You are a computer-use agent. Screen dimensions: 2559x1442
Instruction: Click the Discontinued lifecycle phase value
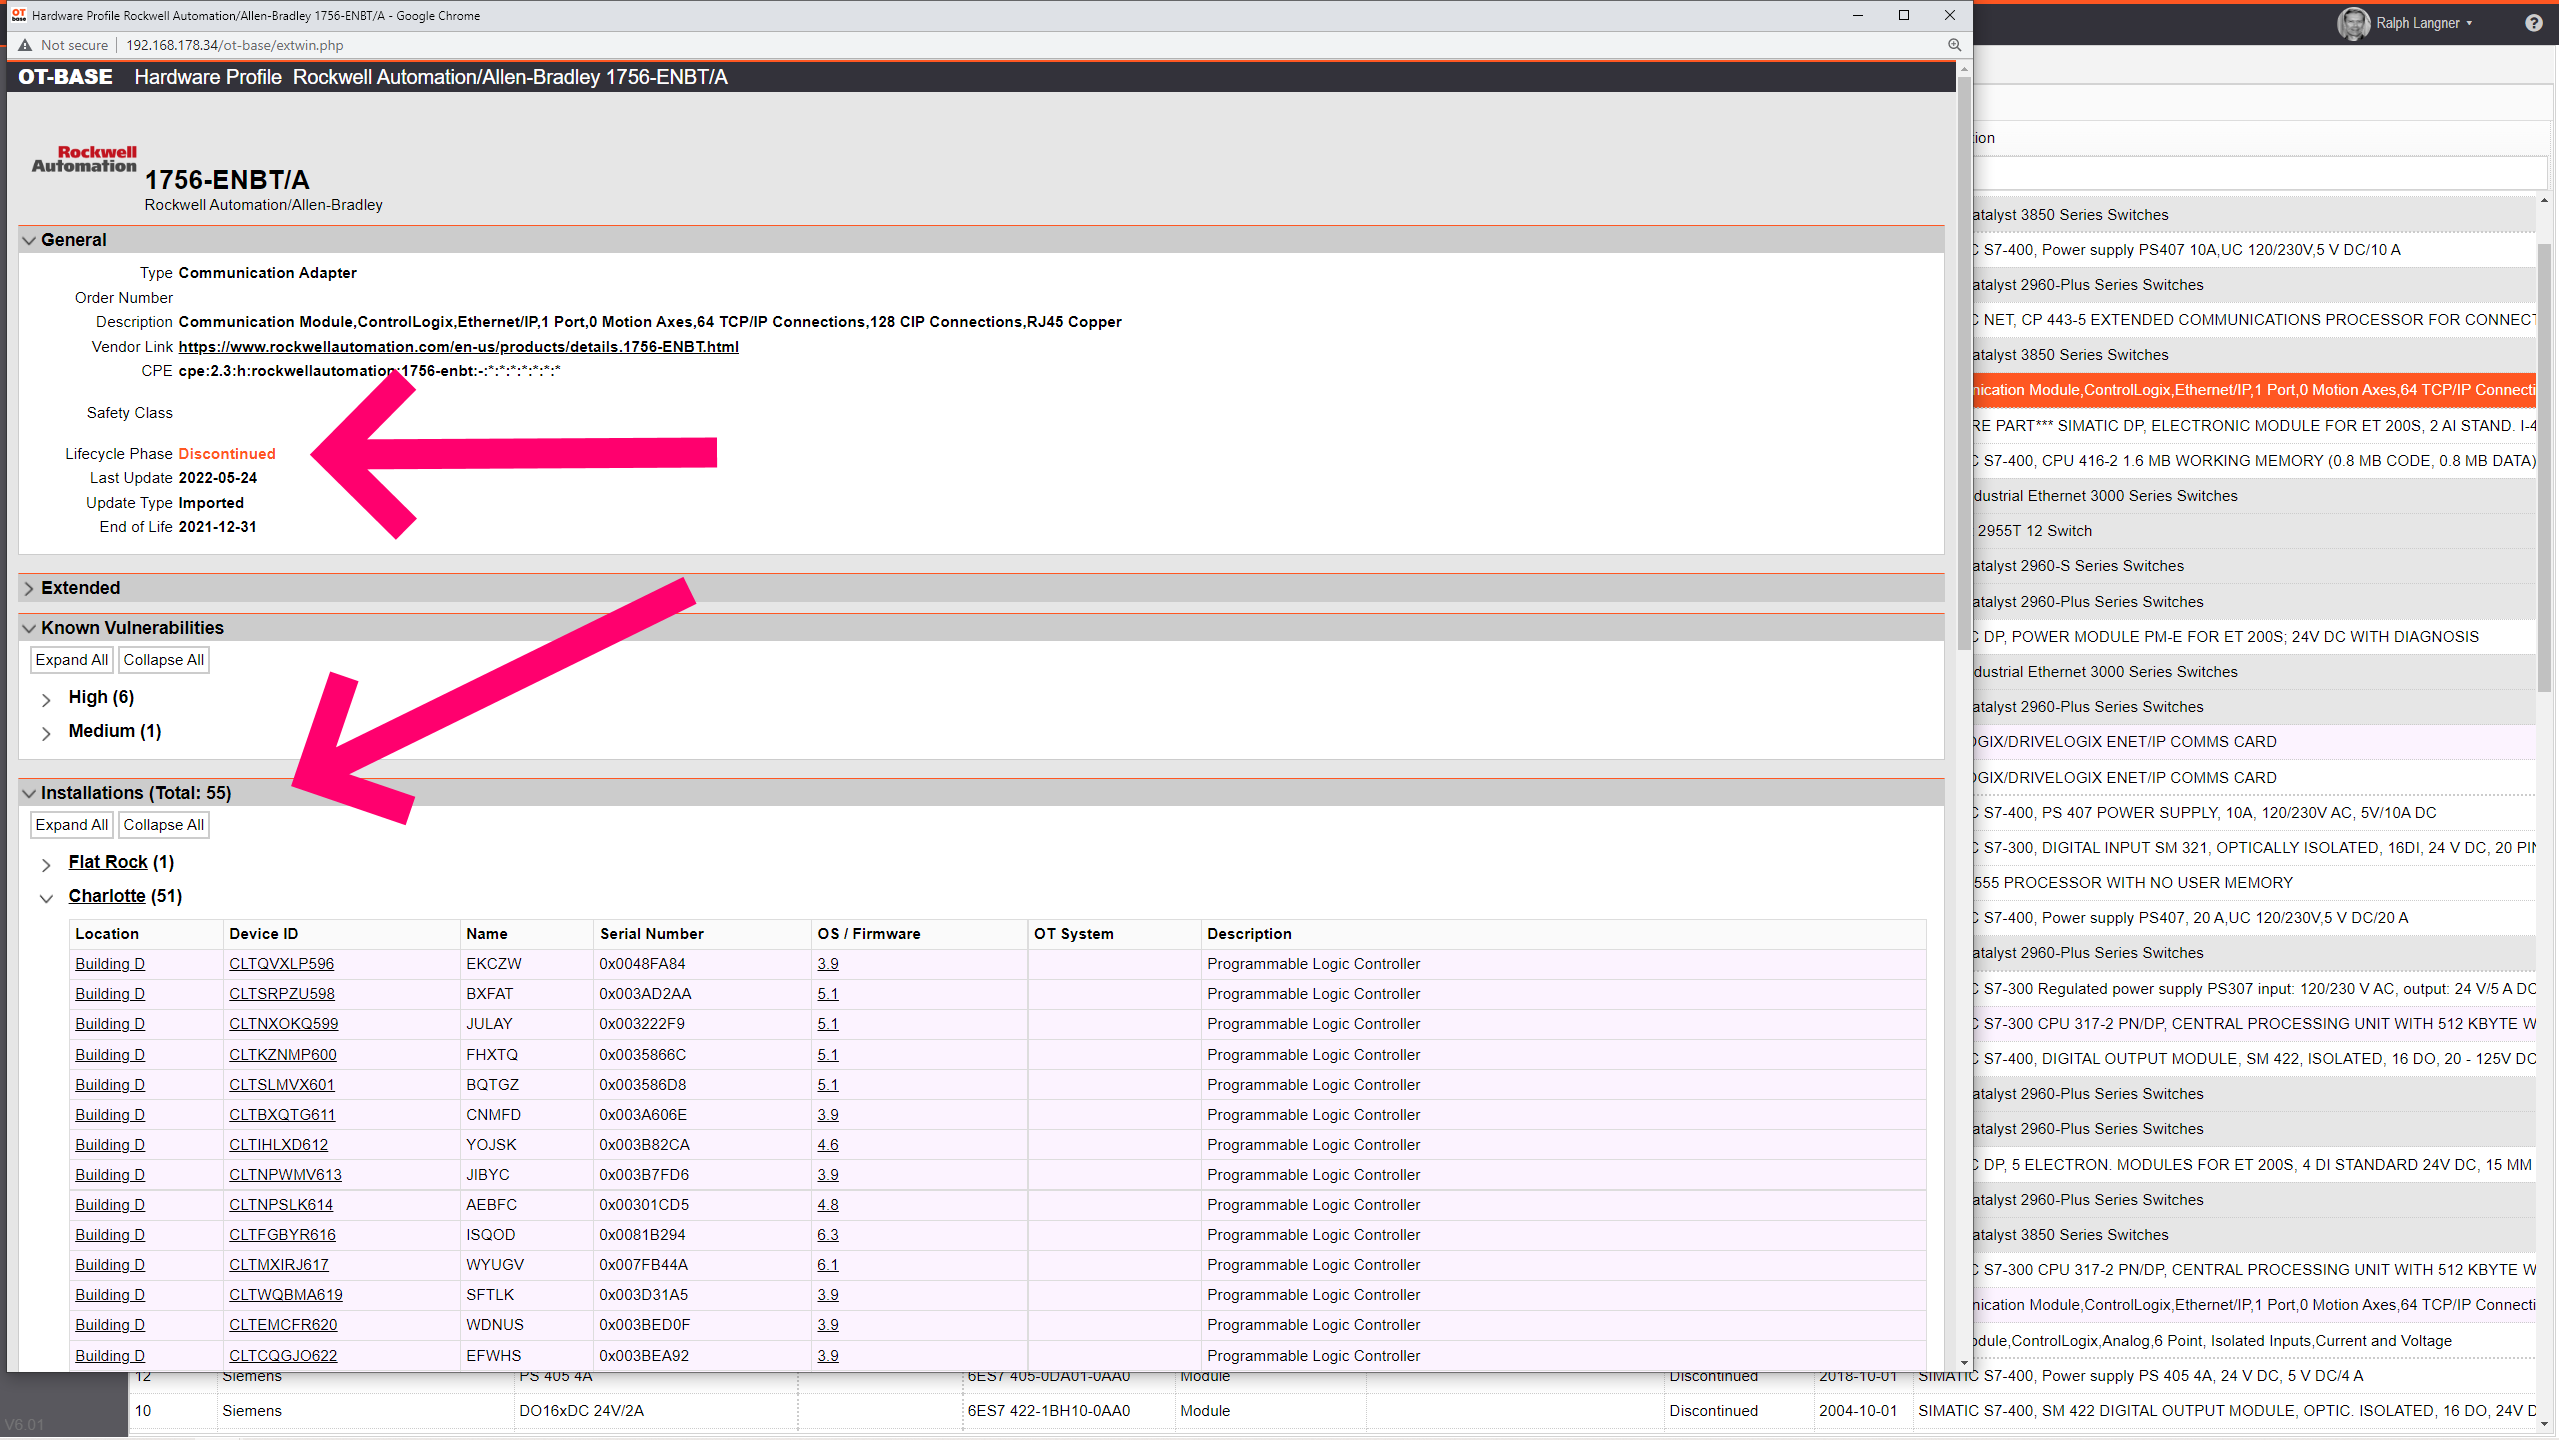coord(227,454)
